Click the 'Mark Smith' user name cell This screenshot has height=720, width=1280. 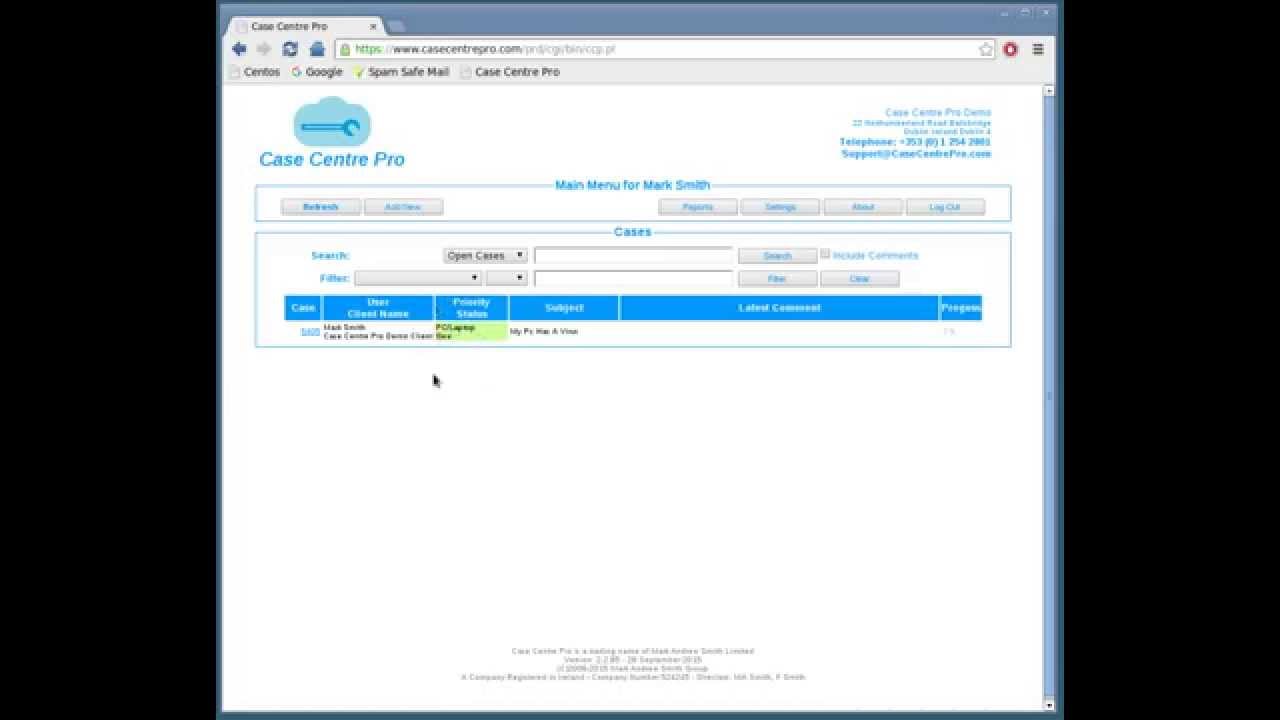[x=345, y=327]
